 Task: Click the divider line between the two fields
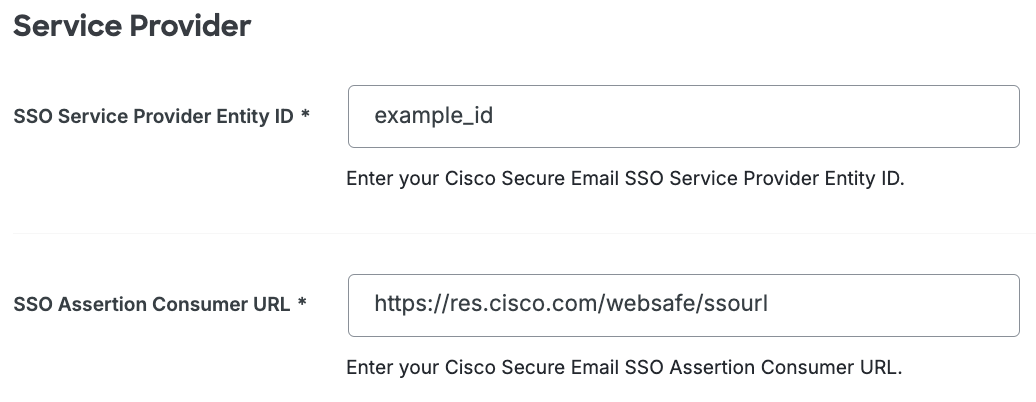click(x=518, y=234)
